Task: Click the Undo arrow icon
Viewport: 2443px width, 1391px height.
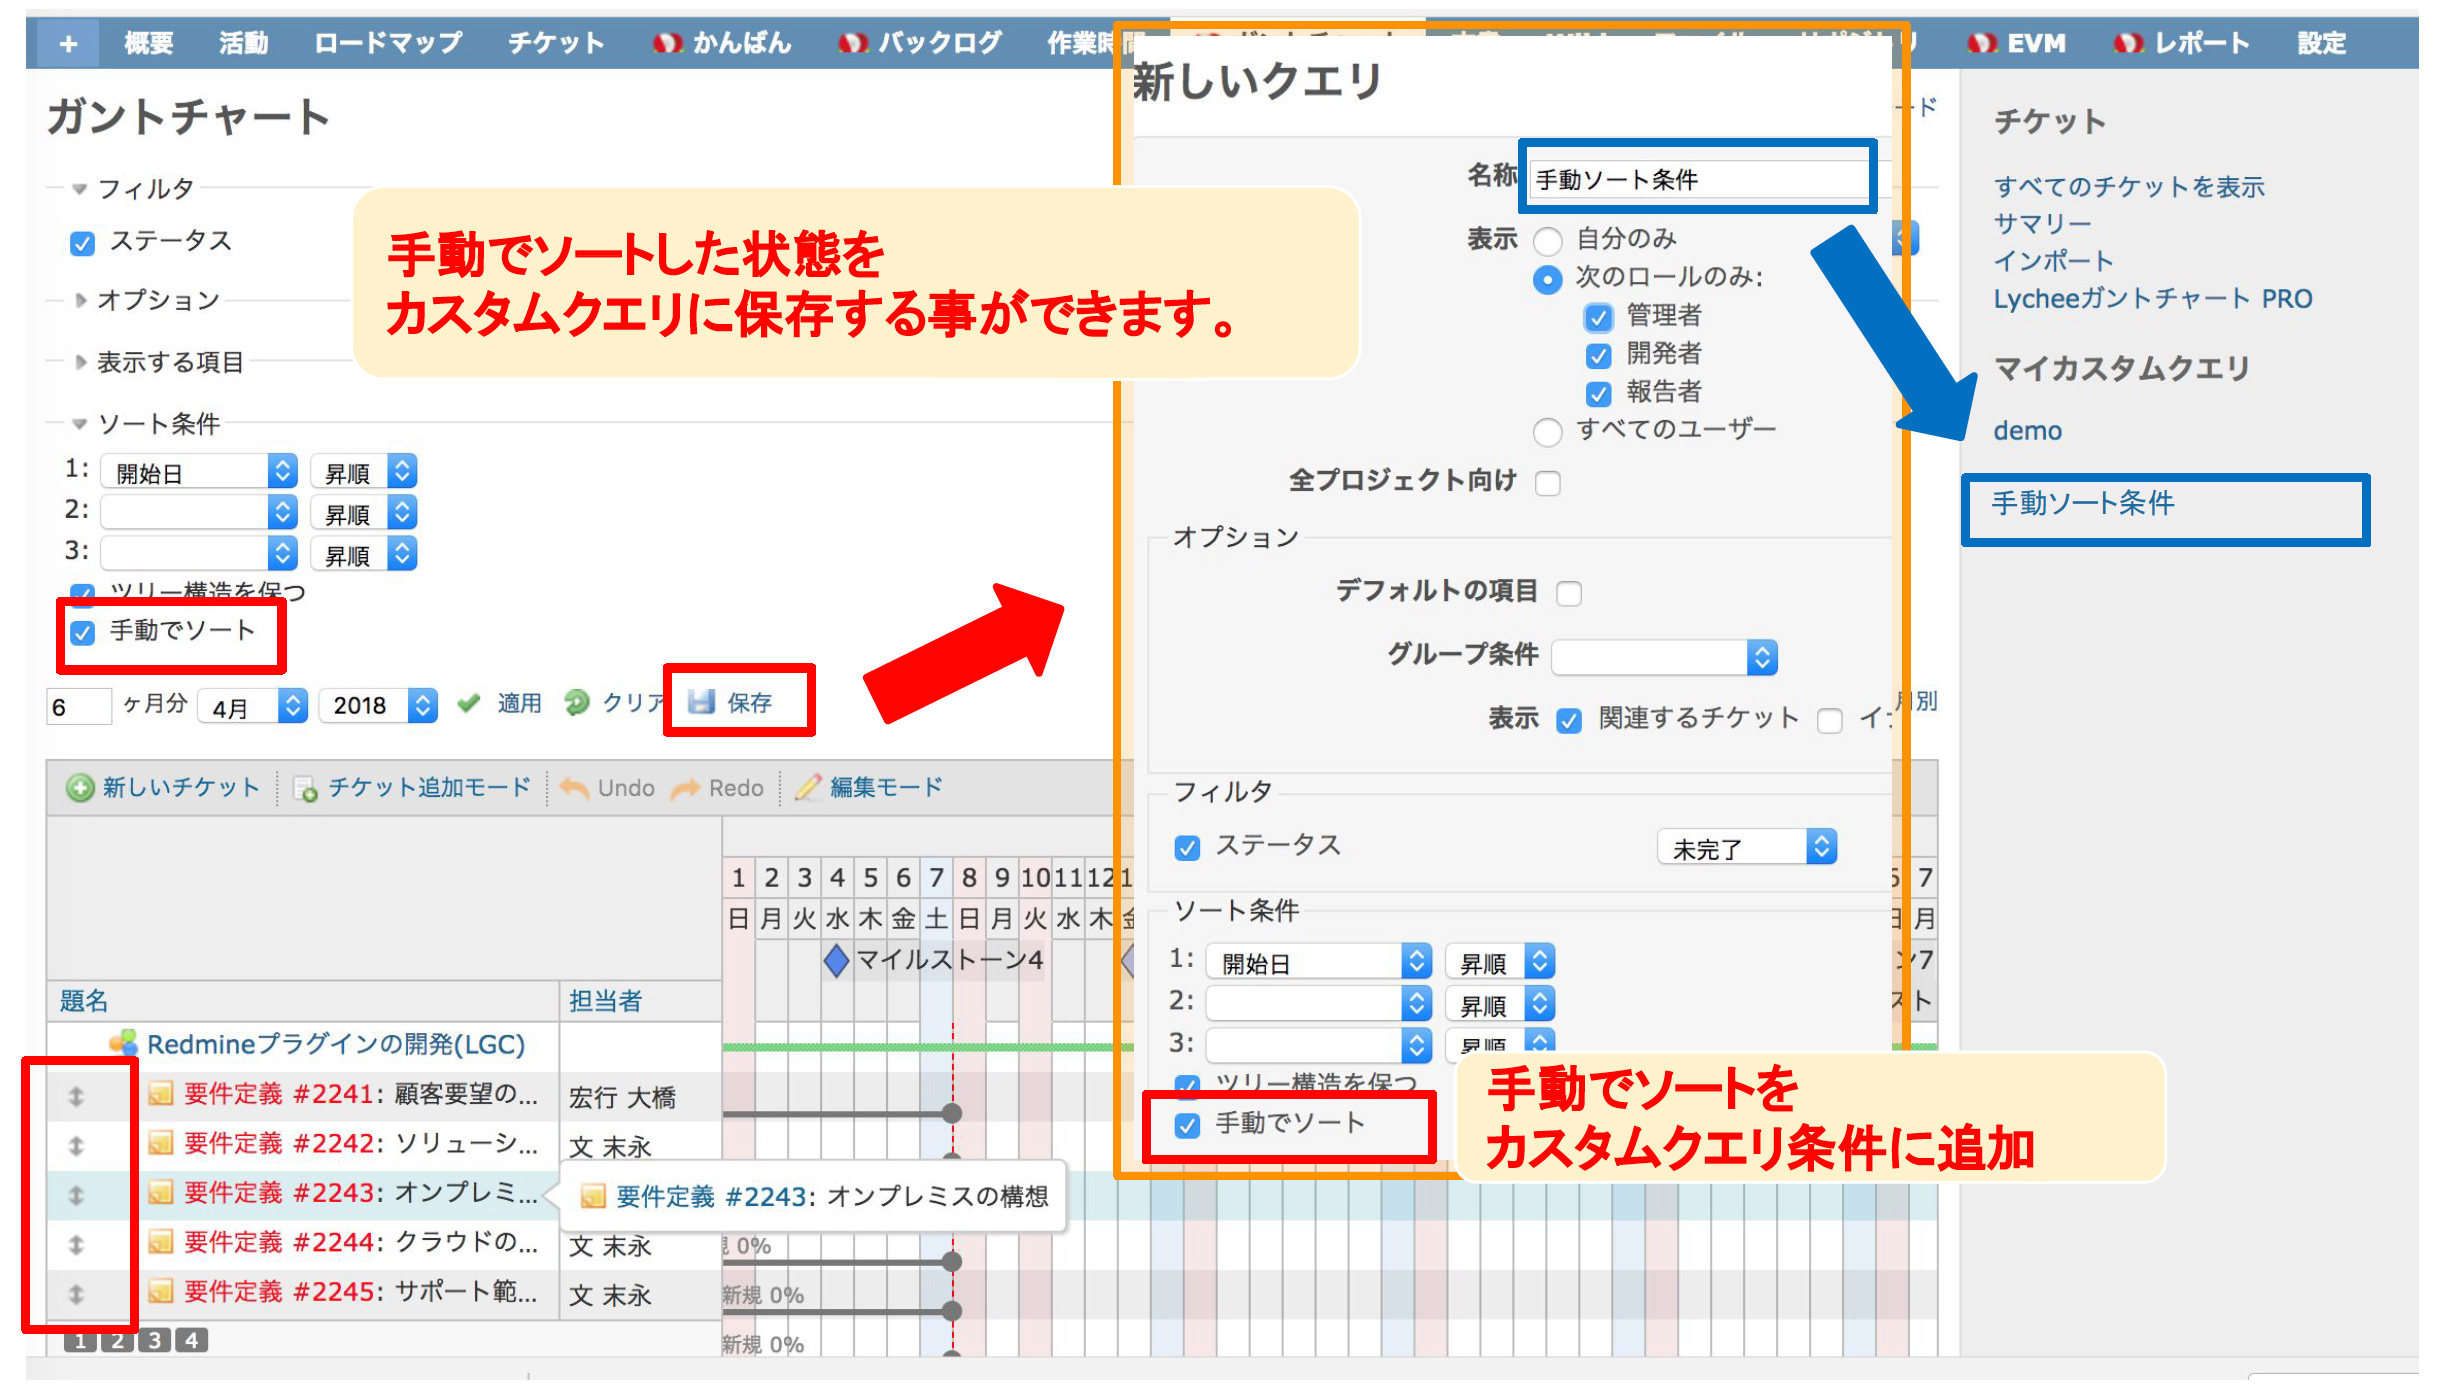Action: tap(575, 788)
